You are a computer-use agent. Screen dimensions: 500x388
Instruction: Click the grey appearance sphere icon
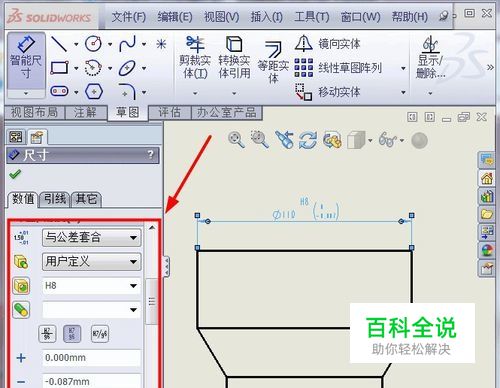coord(419,140)
